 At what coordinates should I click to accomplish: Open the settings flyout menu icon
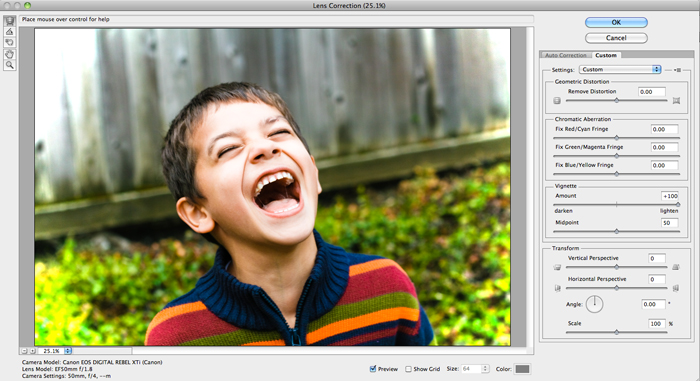pyautogui.click(x=678, y=70)
